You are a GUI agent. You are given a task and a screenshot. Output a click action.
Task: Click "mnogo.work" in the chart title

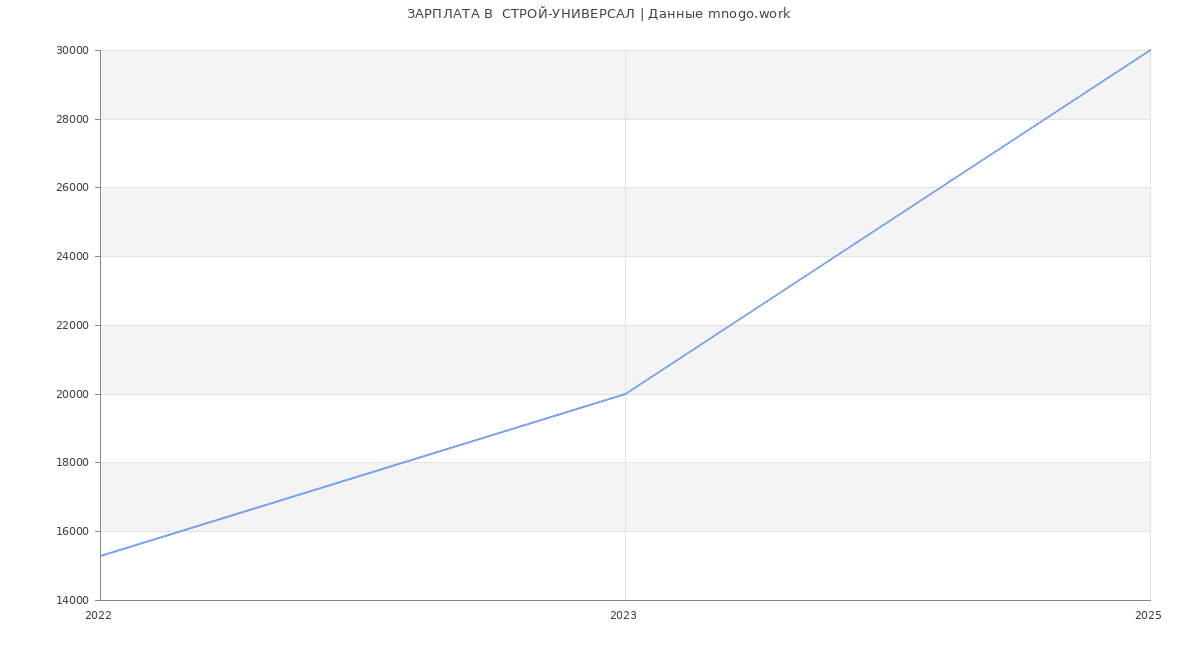coord(749,14)
